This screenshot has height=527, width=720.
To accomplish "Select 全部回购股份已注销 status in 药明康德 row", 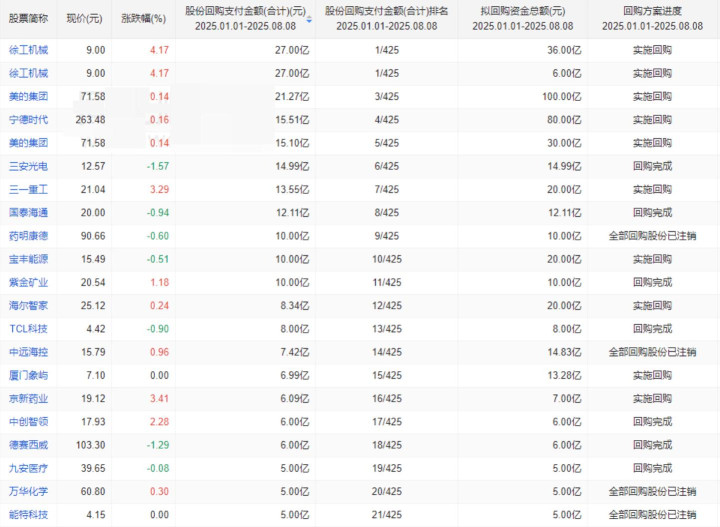I will tap(652, 236).
